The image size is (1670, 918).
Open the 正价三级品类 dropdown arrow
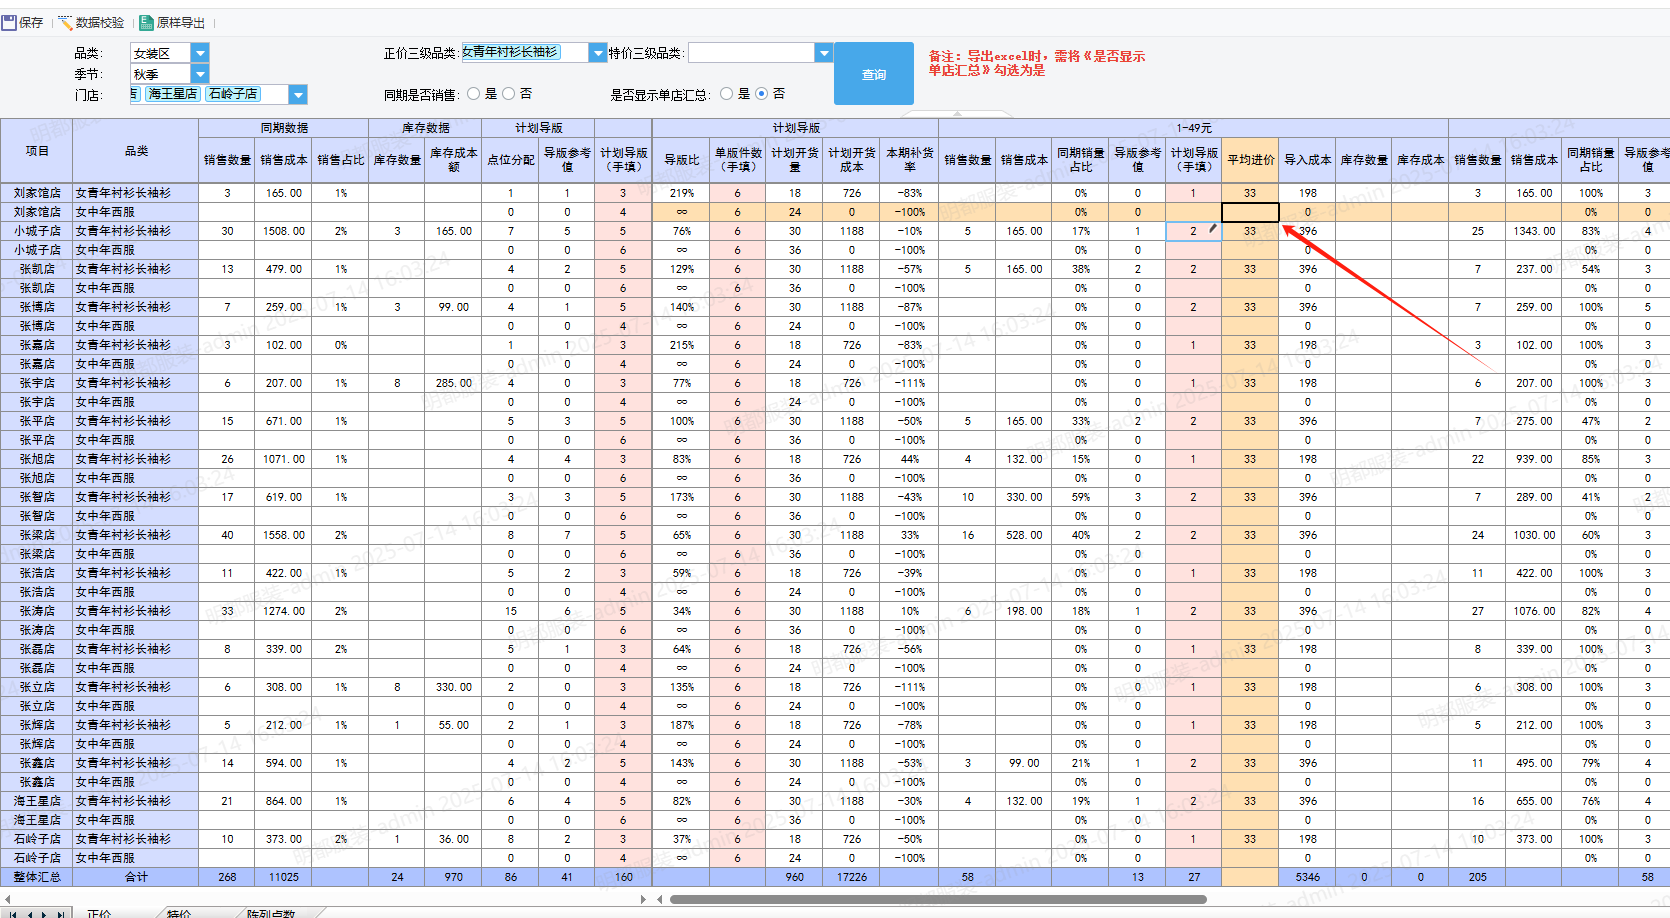[598, 53]
